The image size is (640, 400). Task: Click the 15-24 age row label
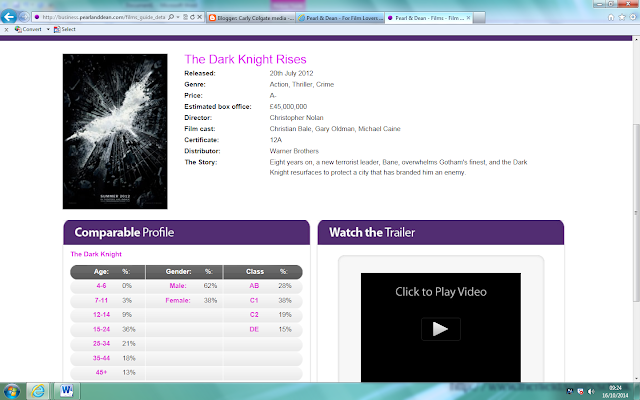(101, 329)
